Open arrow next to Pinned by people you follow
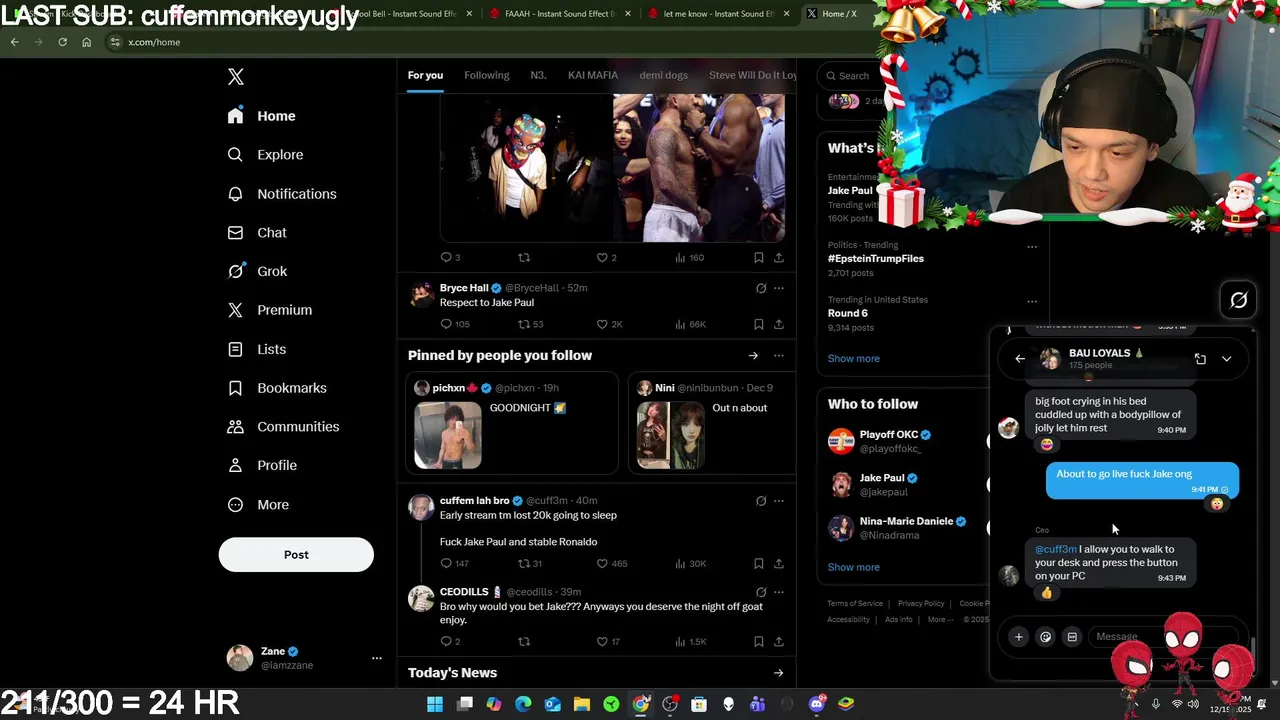This screenshot has height=720, width=1280. [x=753, y=355]
